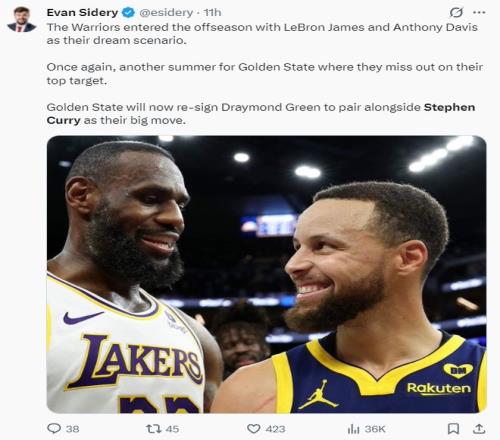Open Evan Sidery's profile avatar
Screen dimensions: 500x440
[x=21, y=19]
